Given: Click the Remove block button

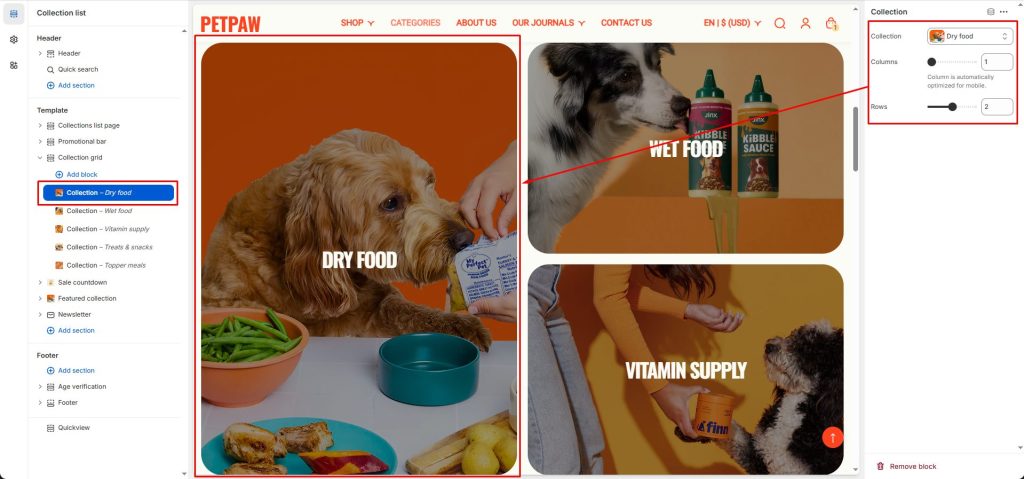Looking at the screenshot, I should (x=906, y=467).
